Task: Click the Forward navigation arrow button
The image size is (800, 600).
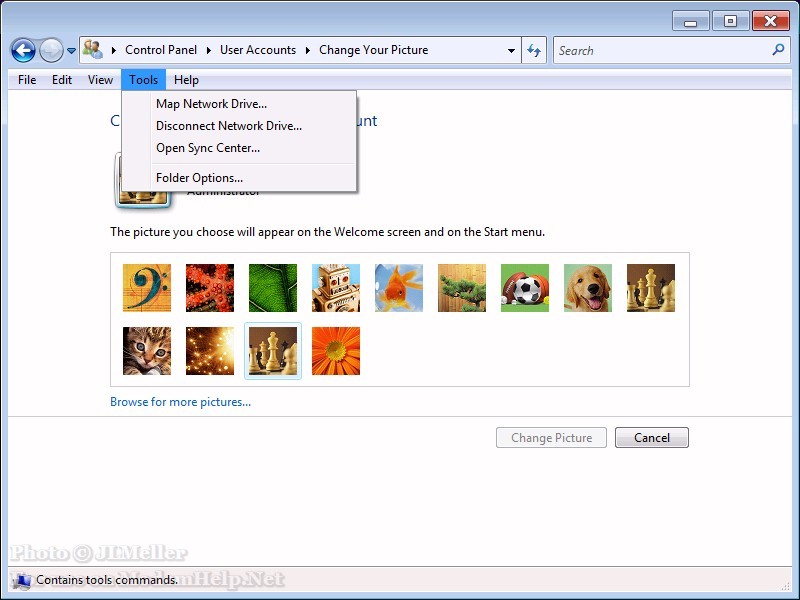Action: pos(52,51)
